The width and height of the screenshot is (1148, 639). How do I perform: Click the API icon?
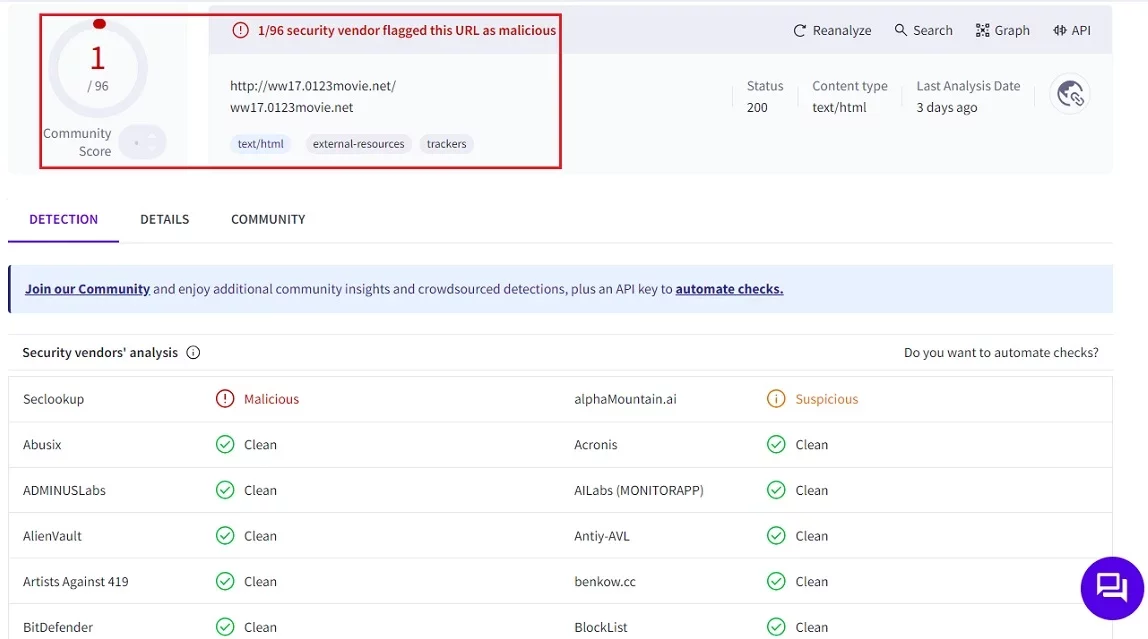pos(1059,30)
